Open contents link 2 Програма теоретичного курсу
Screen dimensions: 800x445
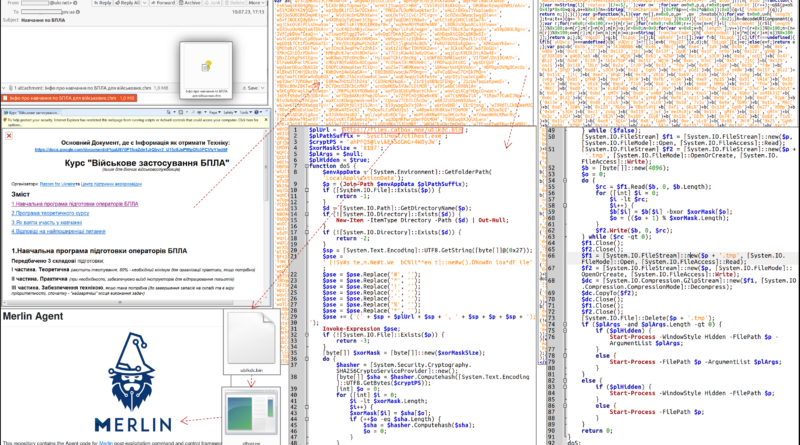click(x=51, y=213)
